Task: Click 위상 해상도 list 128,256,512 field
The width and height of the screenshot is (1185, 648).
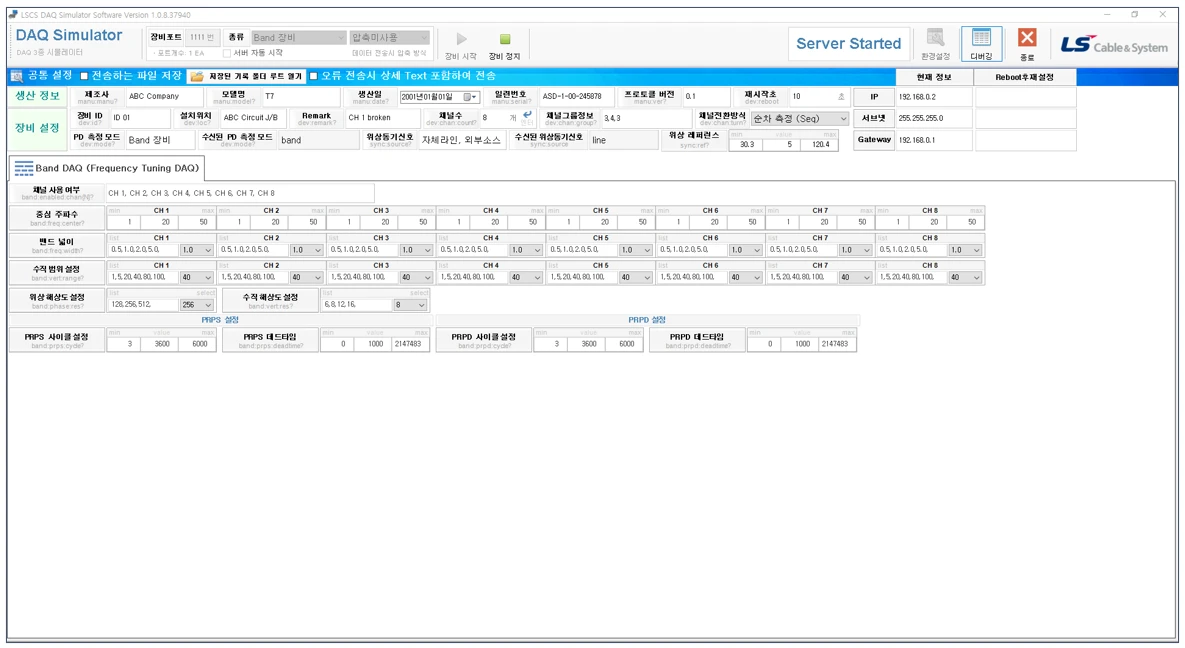Action: tap(143, 305)
